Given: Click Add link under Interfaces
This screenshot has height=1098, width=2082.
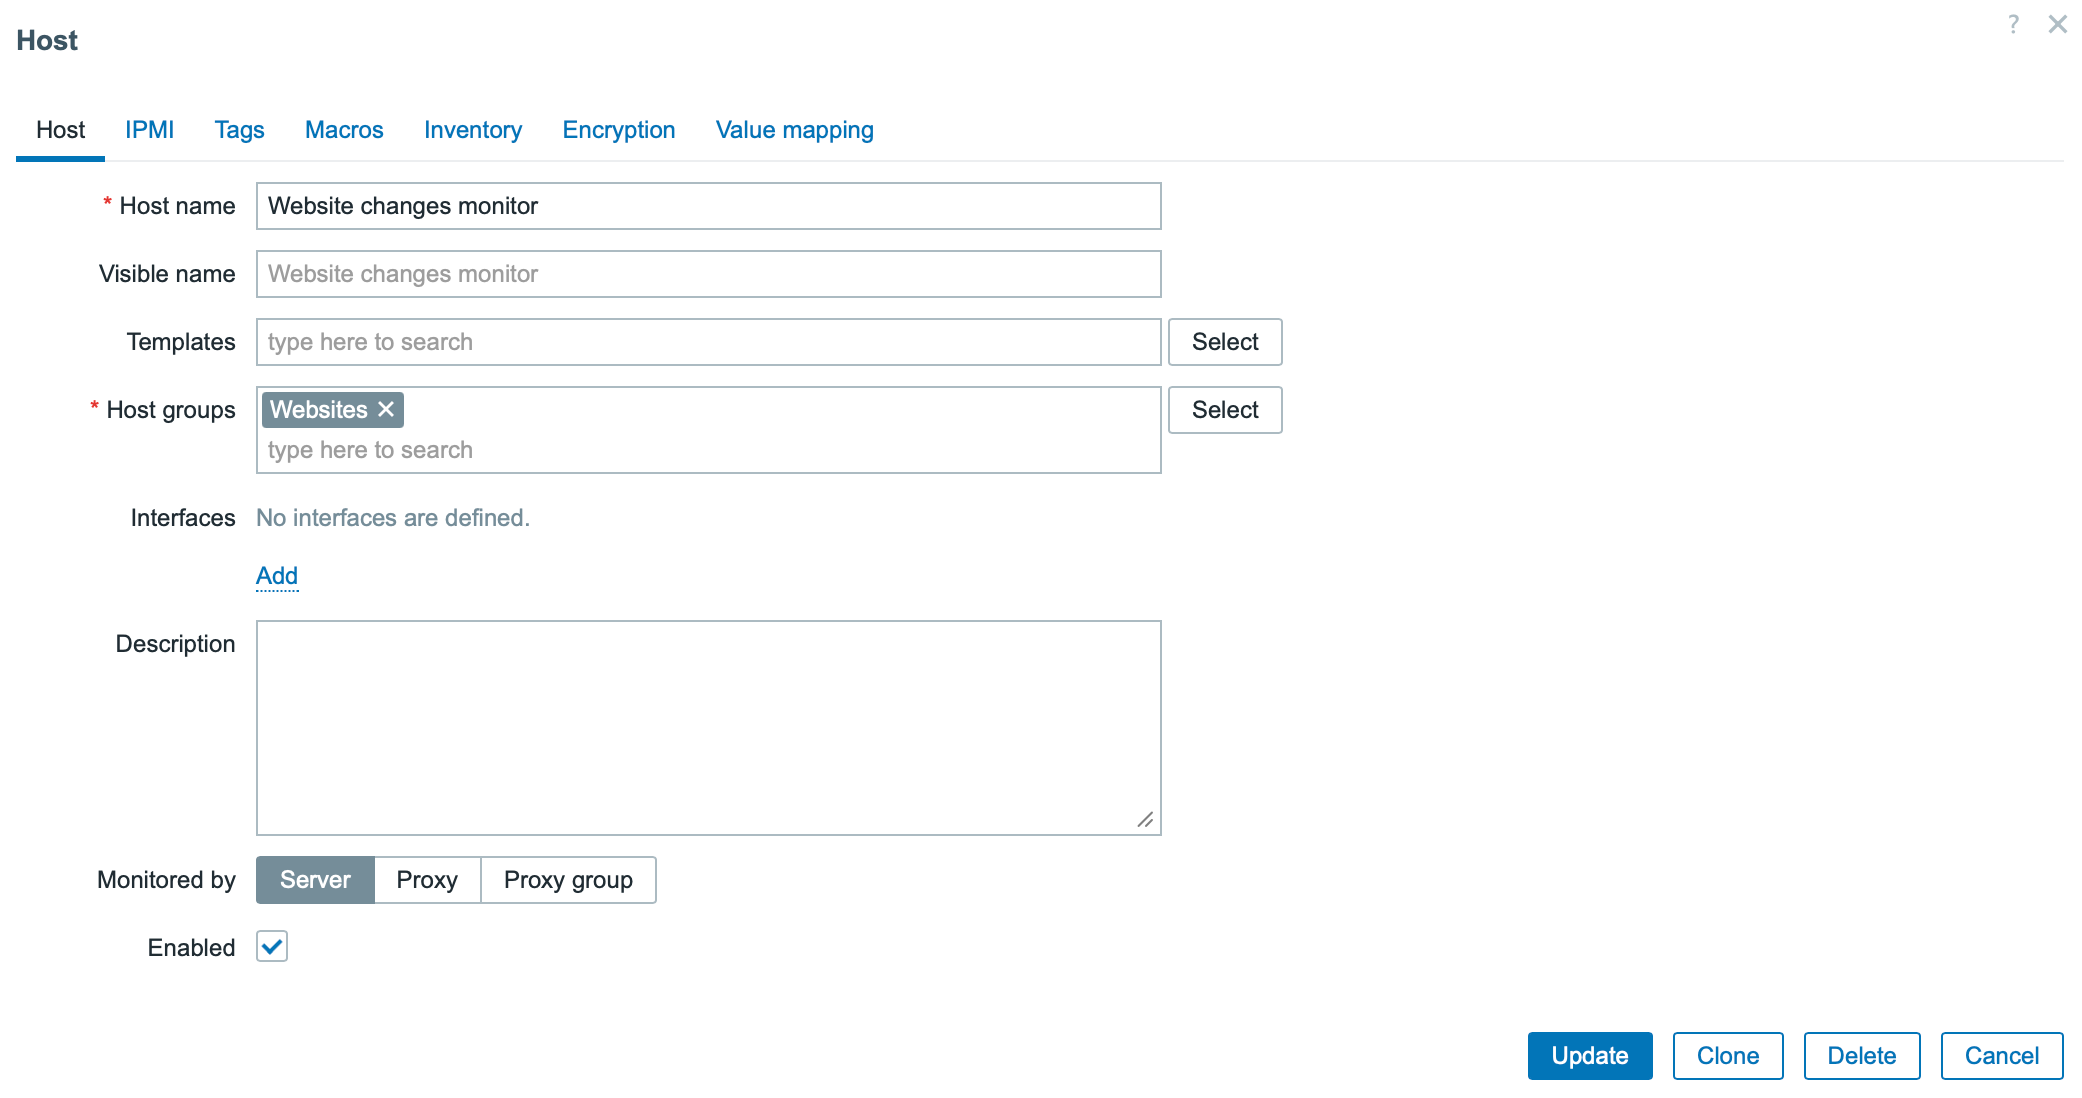Looking at the screenshot, I should tap(277, 576).
